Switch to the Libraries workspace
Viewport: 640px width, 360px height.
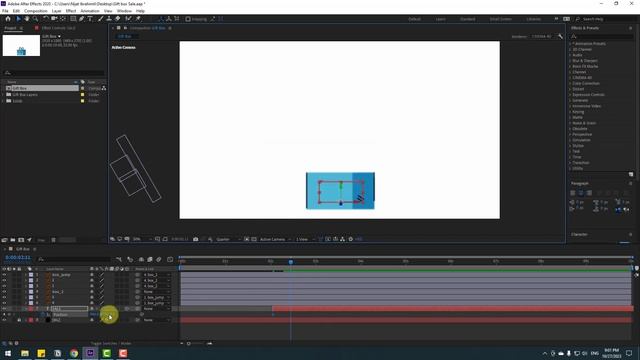coord(533,19)
